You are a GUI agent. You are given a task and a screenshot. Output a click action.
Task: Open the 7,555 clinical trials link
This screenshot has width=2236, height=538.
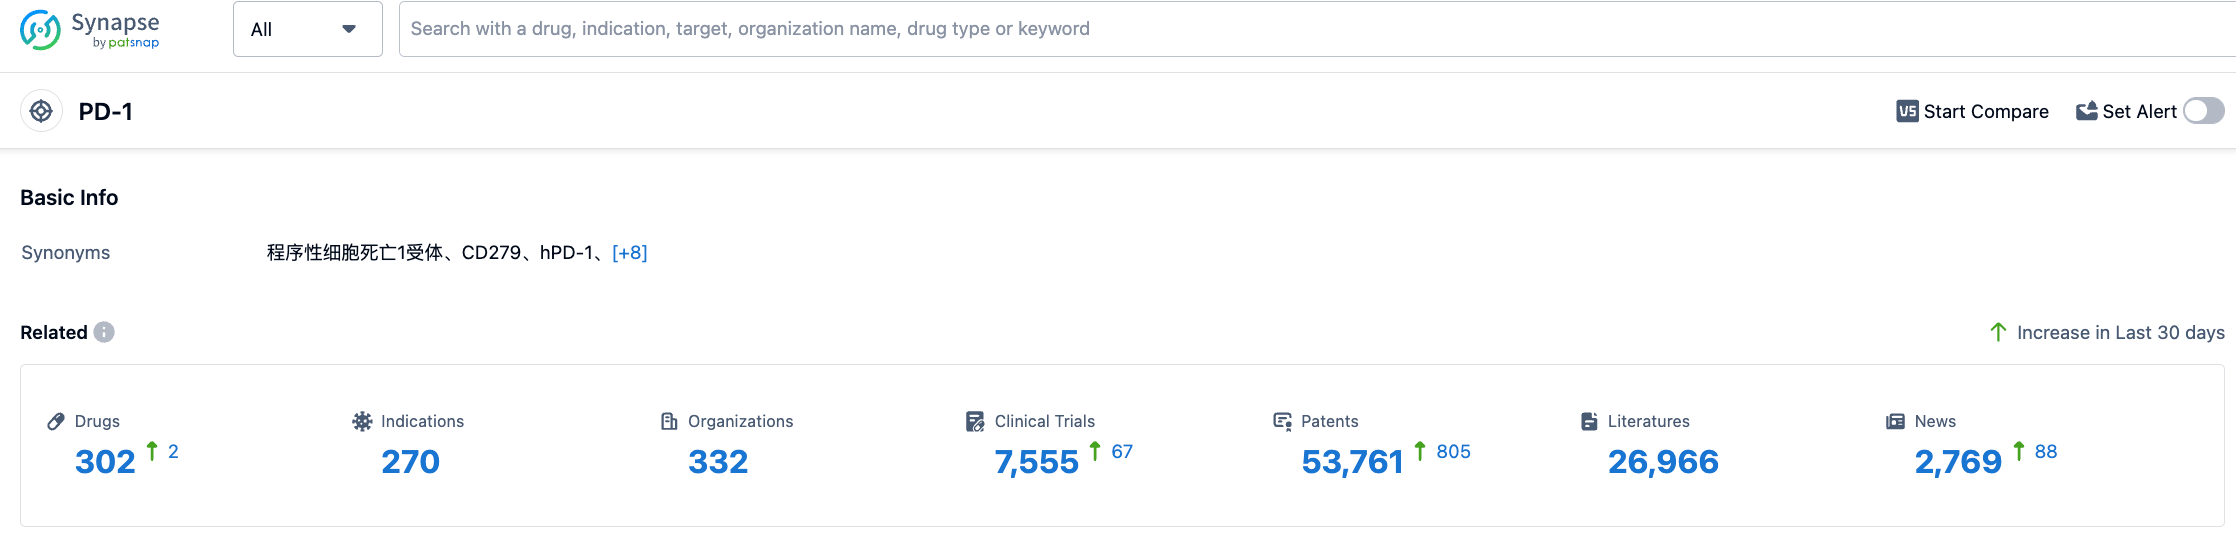[1036, 462]
